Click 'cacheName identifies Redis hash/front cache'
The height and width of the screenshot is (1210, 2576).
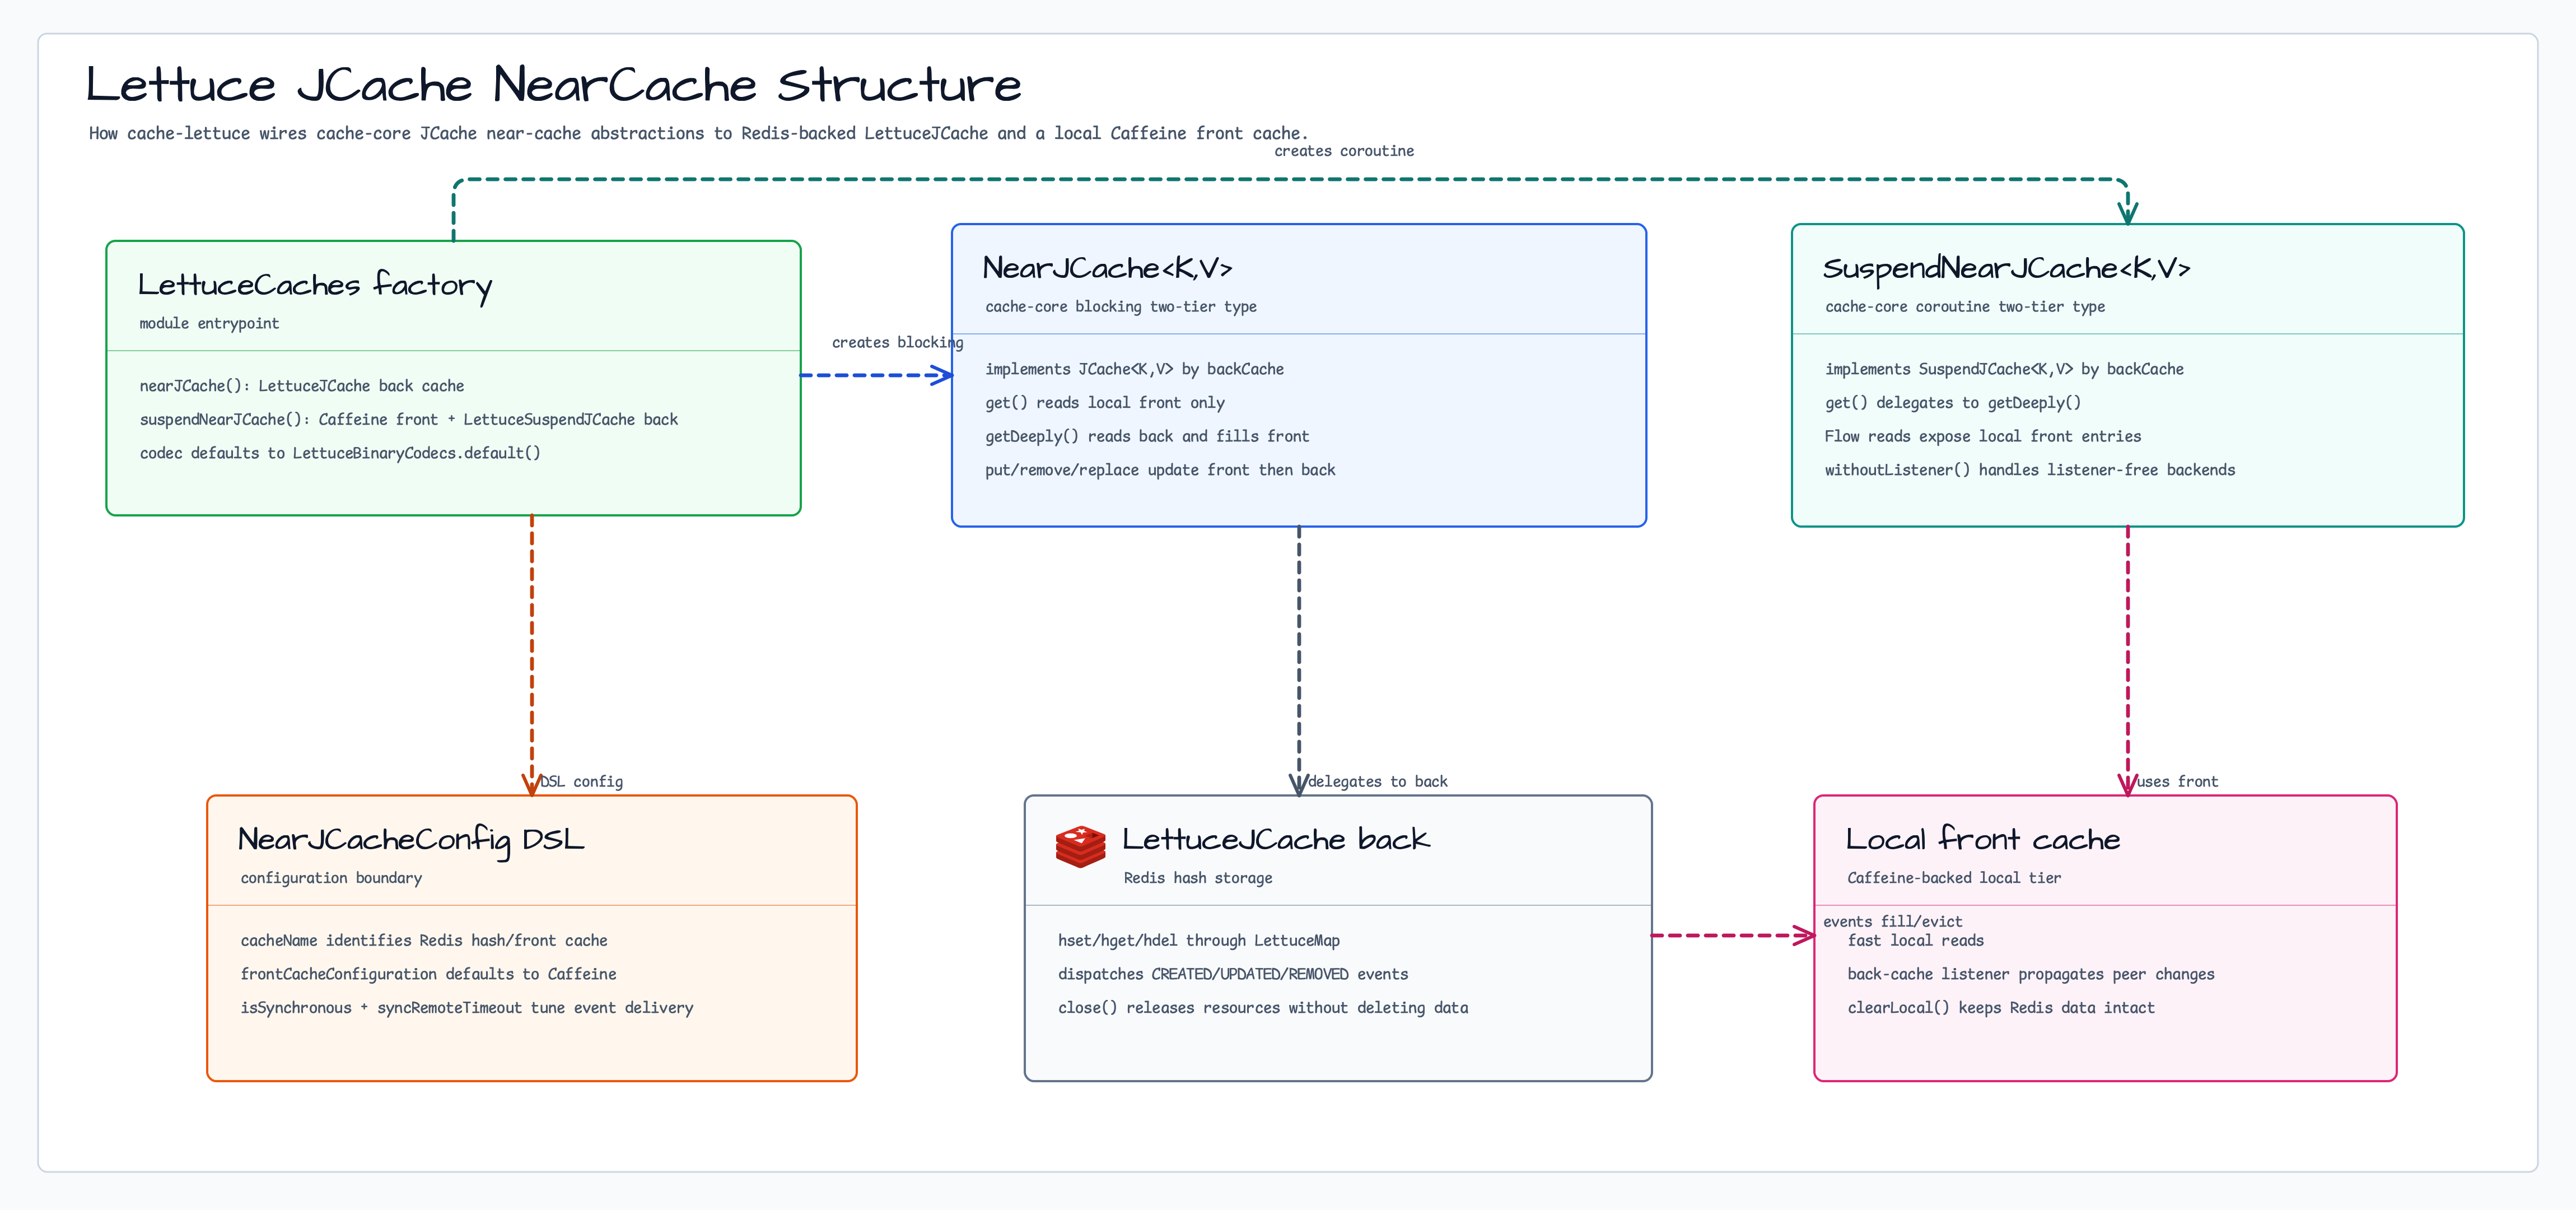pos(424,941)
